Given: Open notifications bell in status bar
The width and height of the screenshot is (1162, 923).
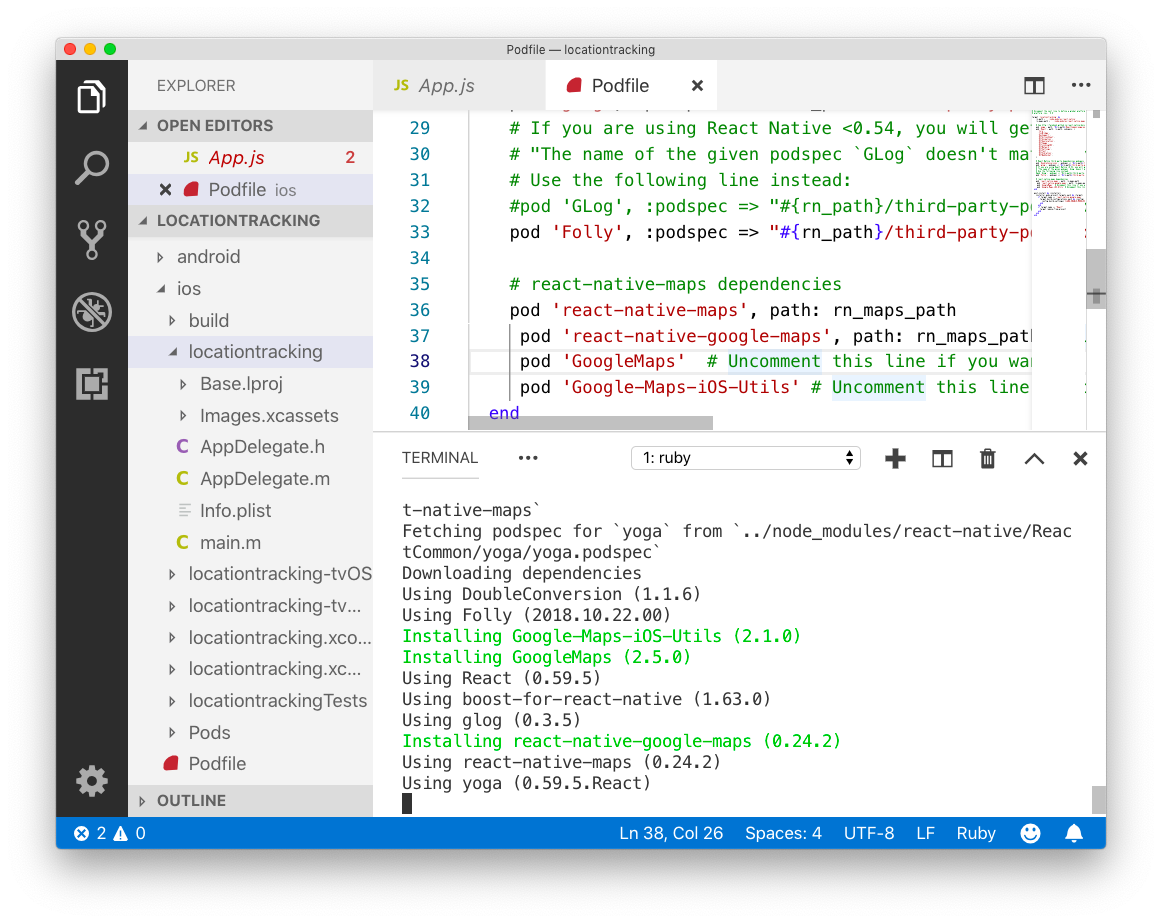Looking at the screenshot, I should click(x=1074, y=833).
